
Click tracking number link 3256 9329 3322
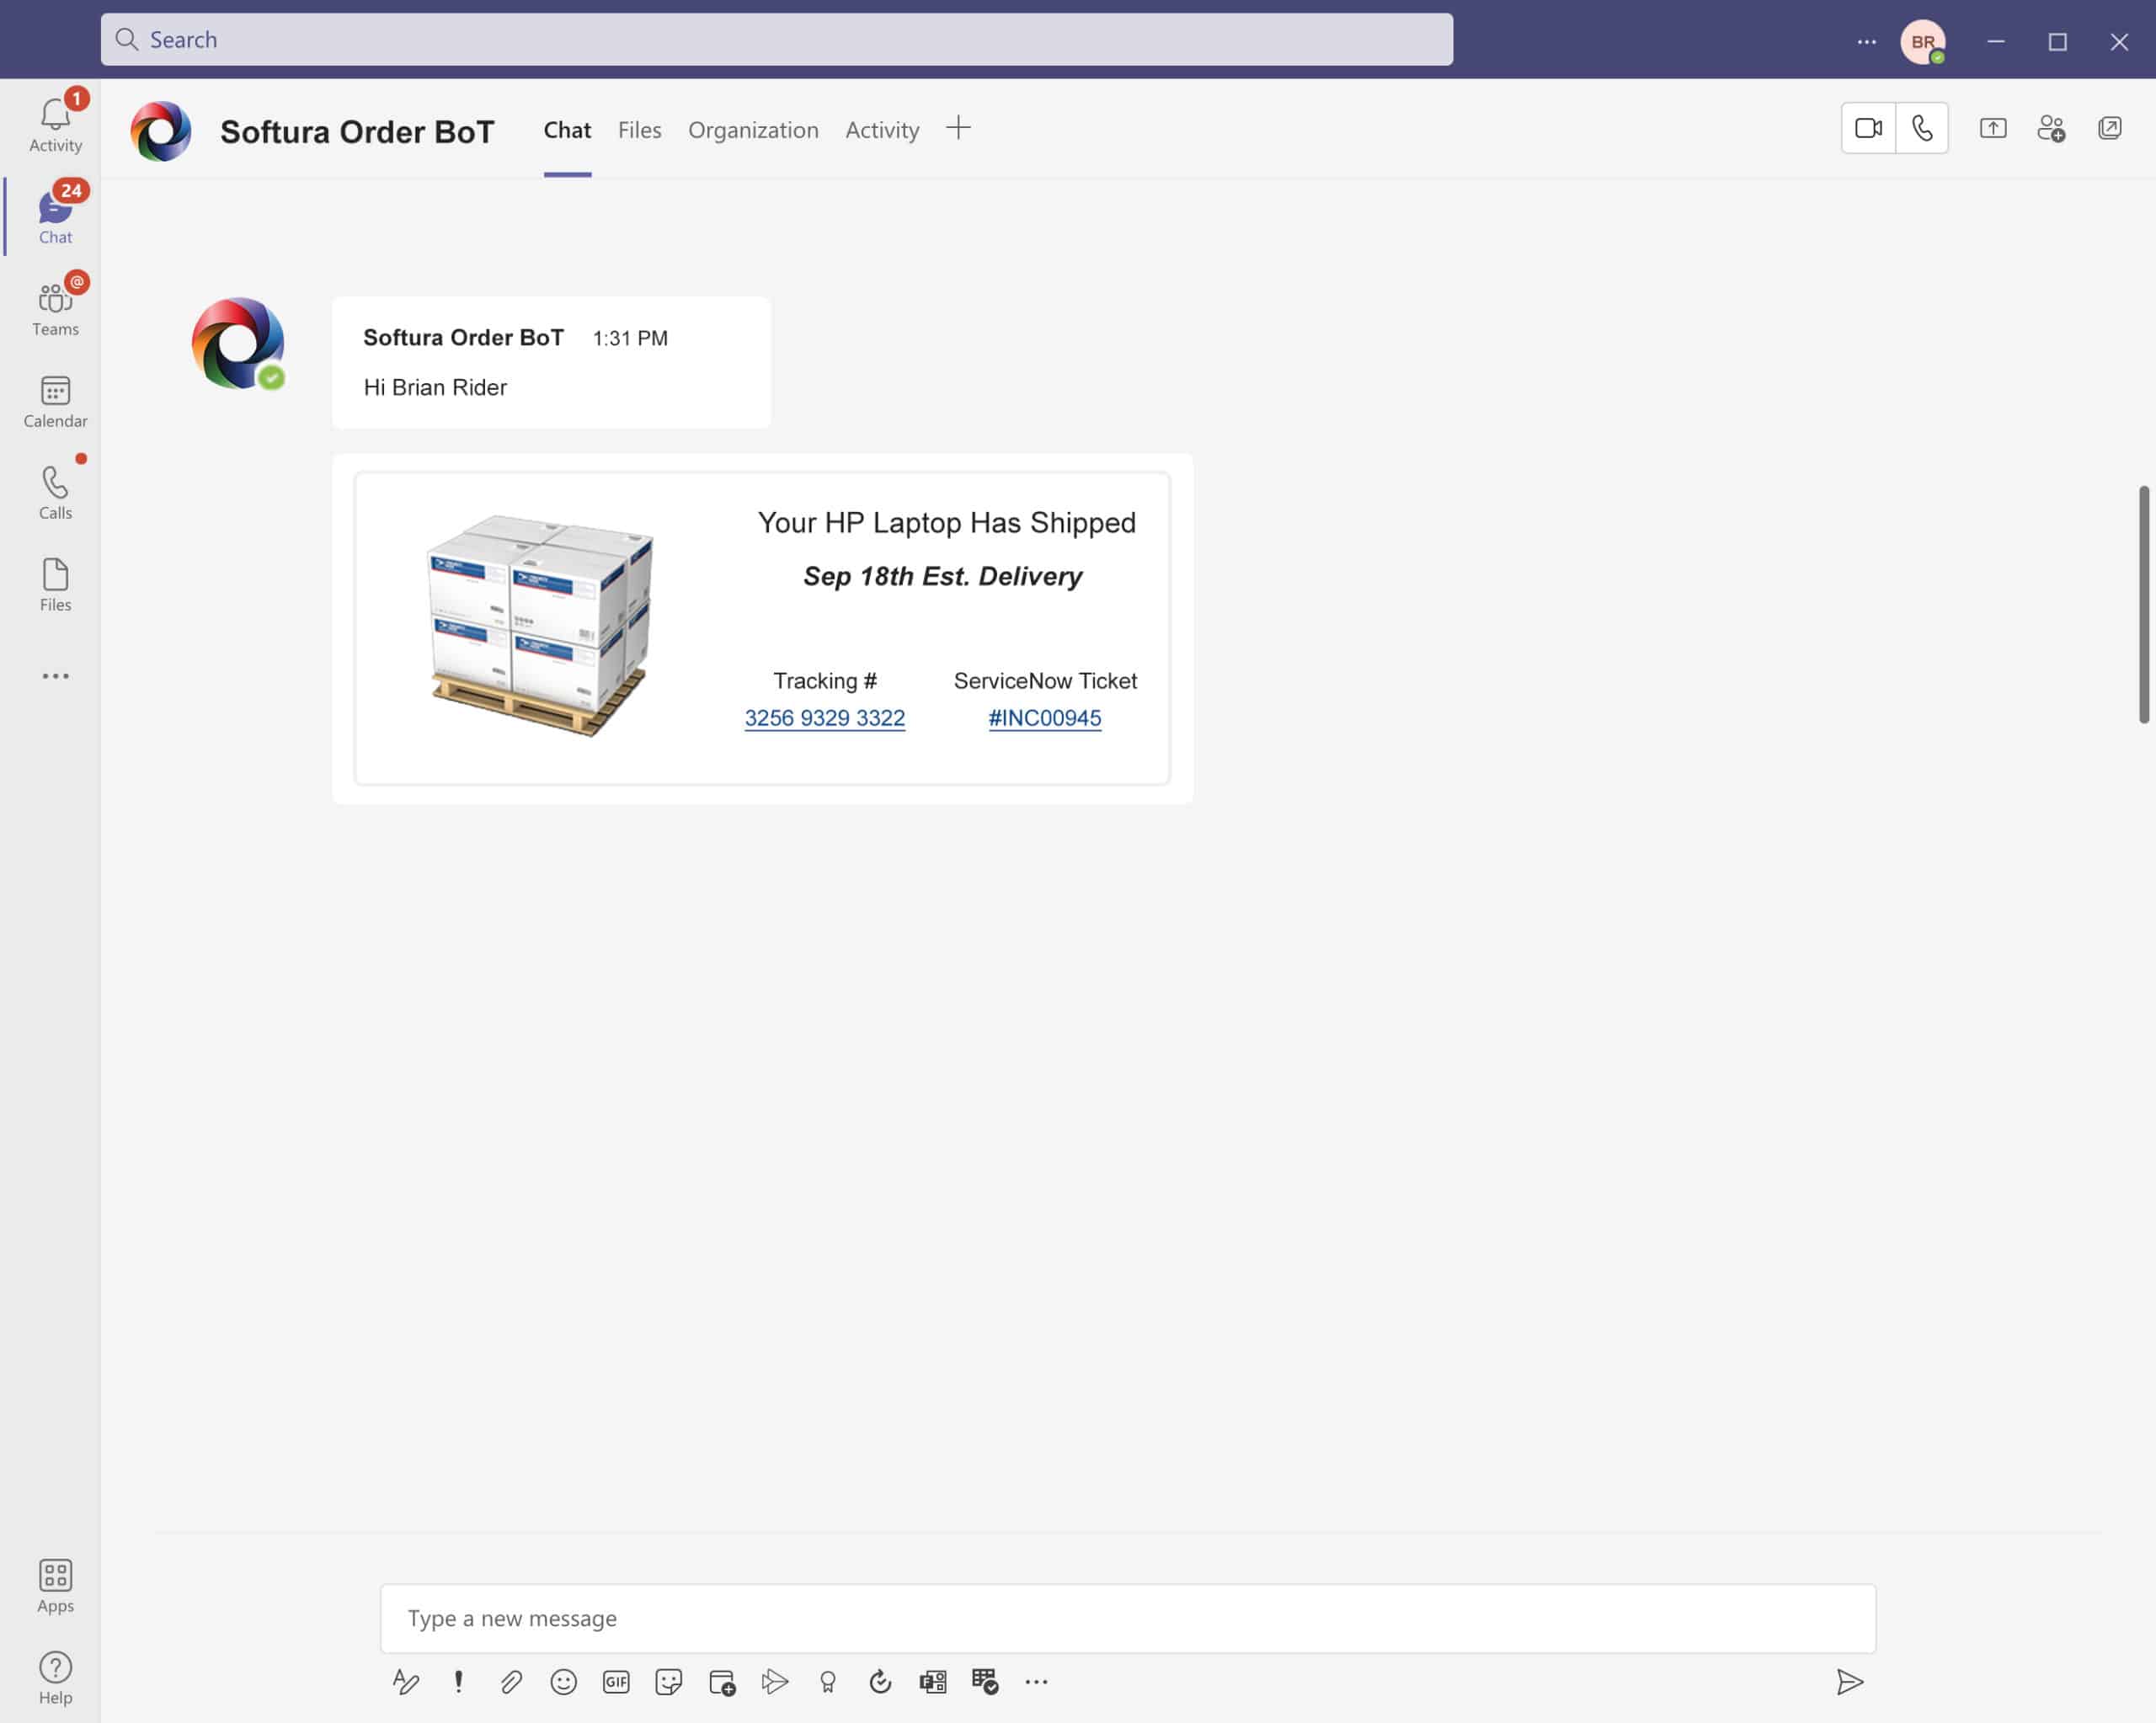point(825,719)
